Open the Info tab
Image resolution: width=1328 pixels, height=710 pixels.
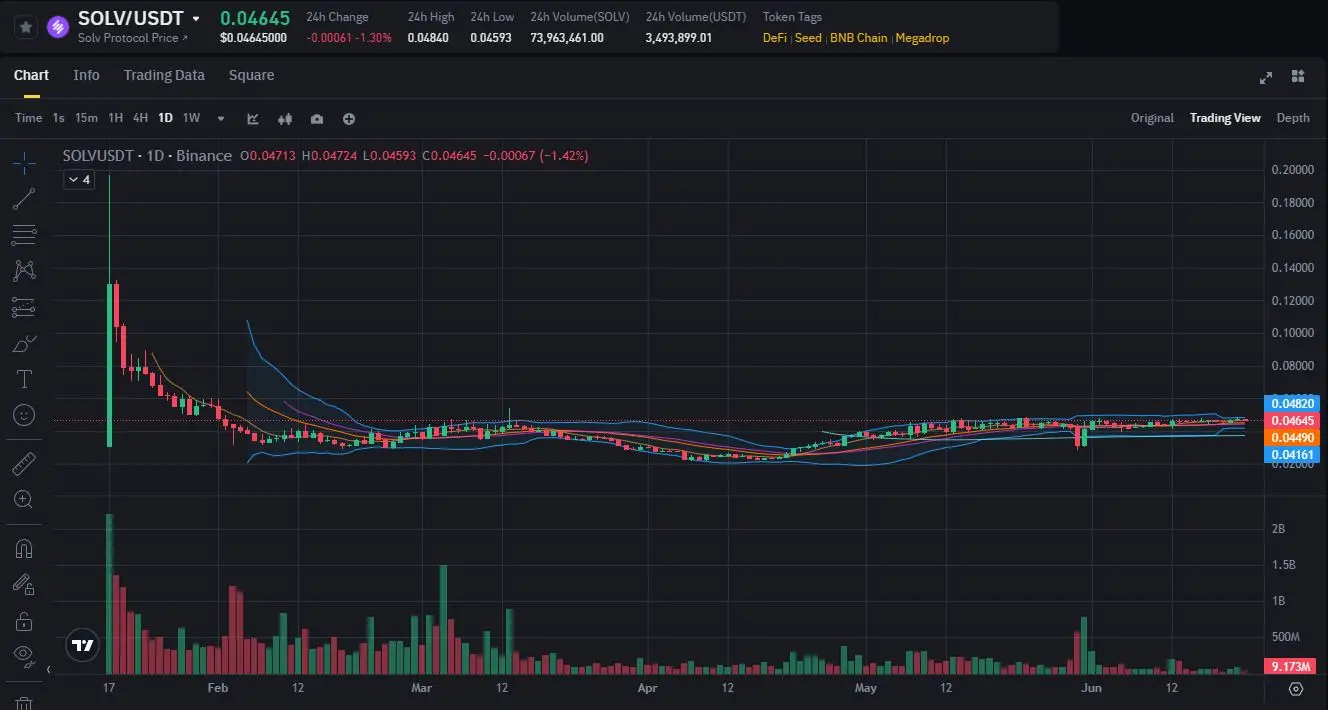86,75
